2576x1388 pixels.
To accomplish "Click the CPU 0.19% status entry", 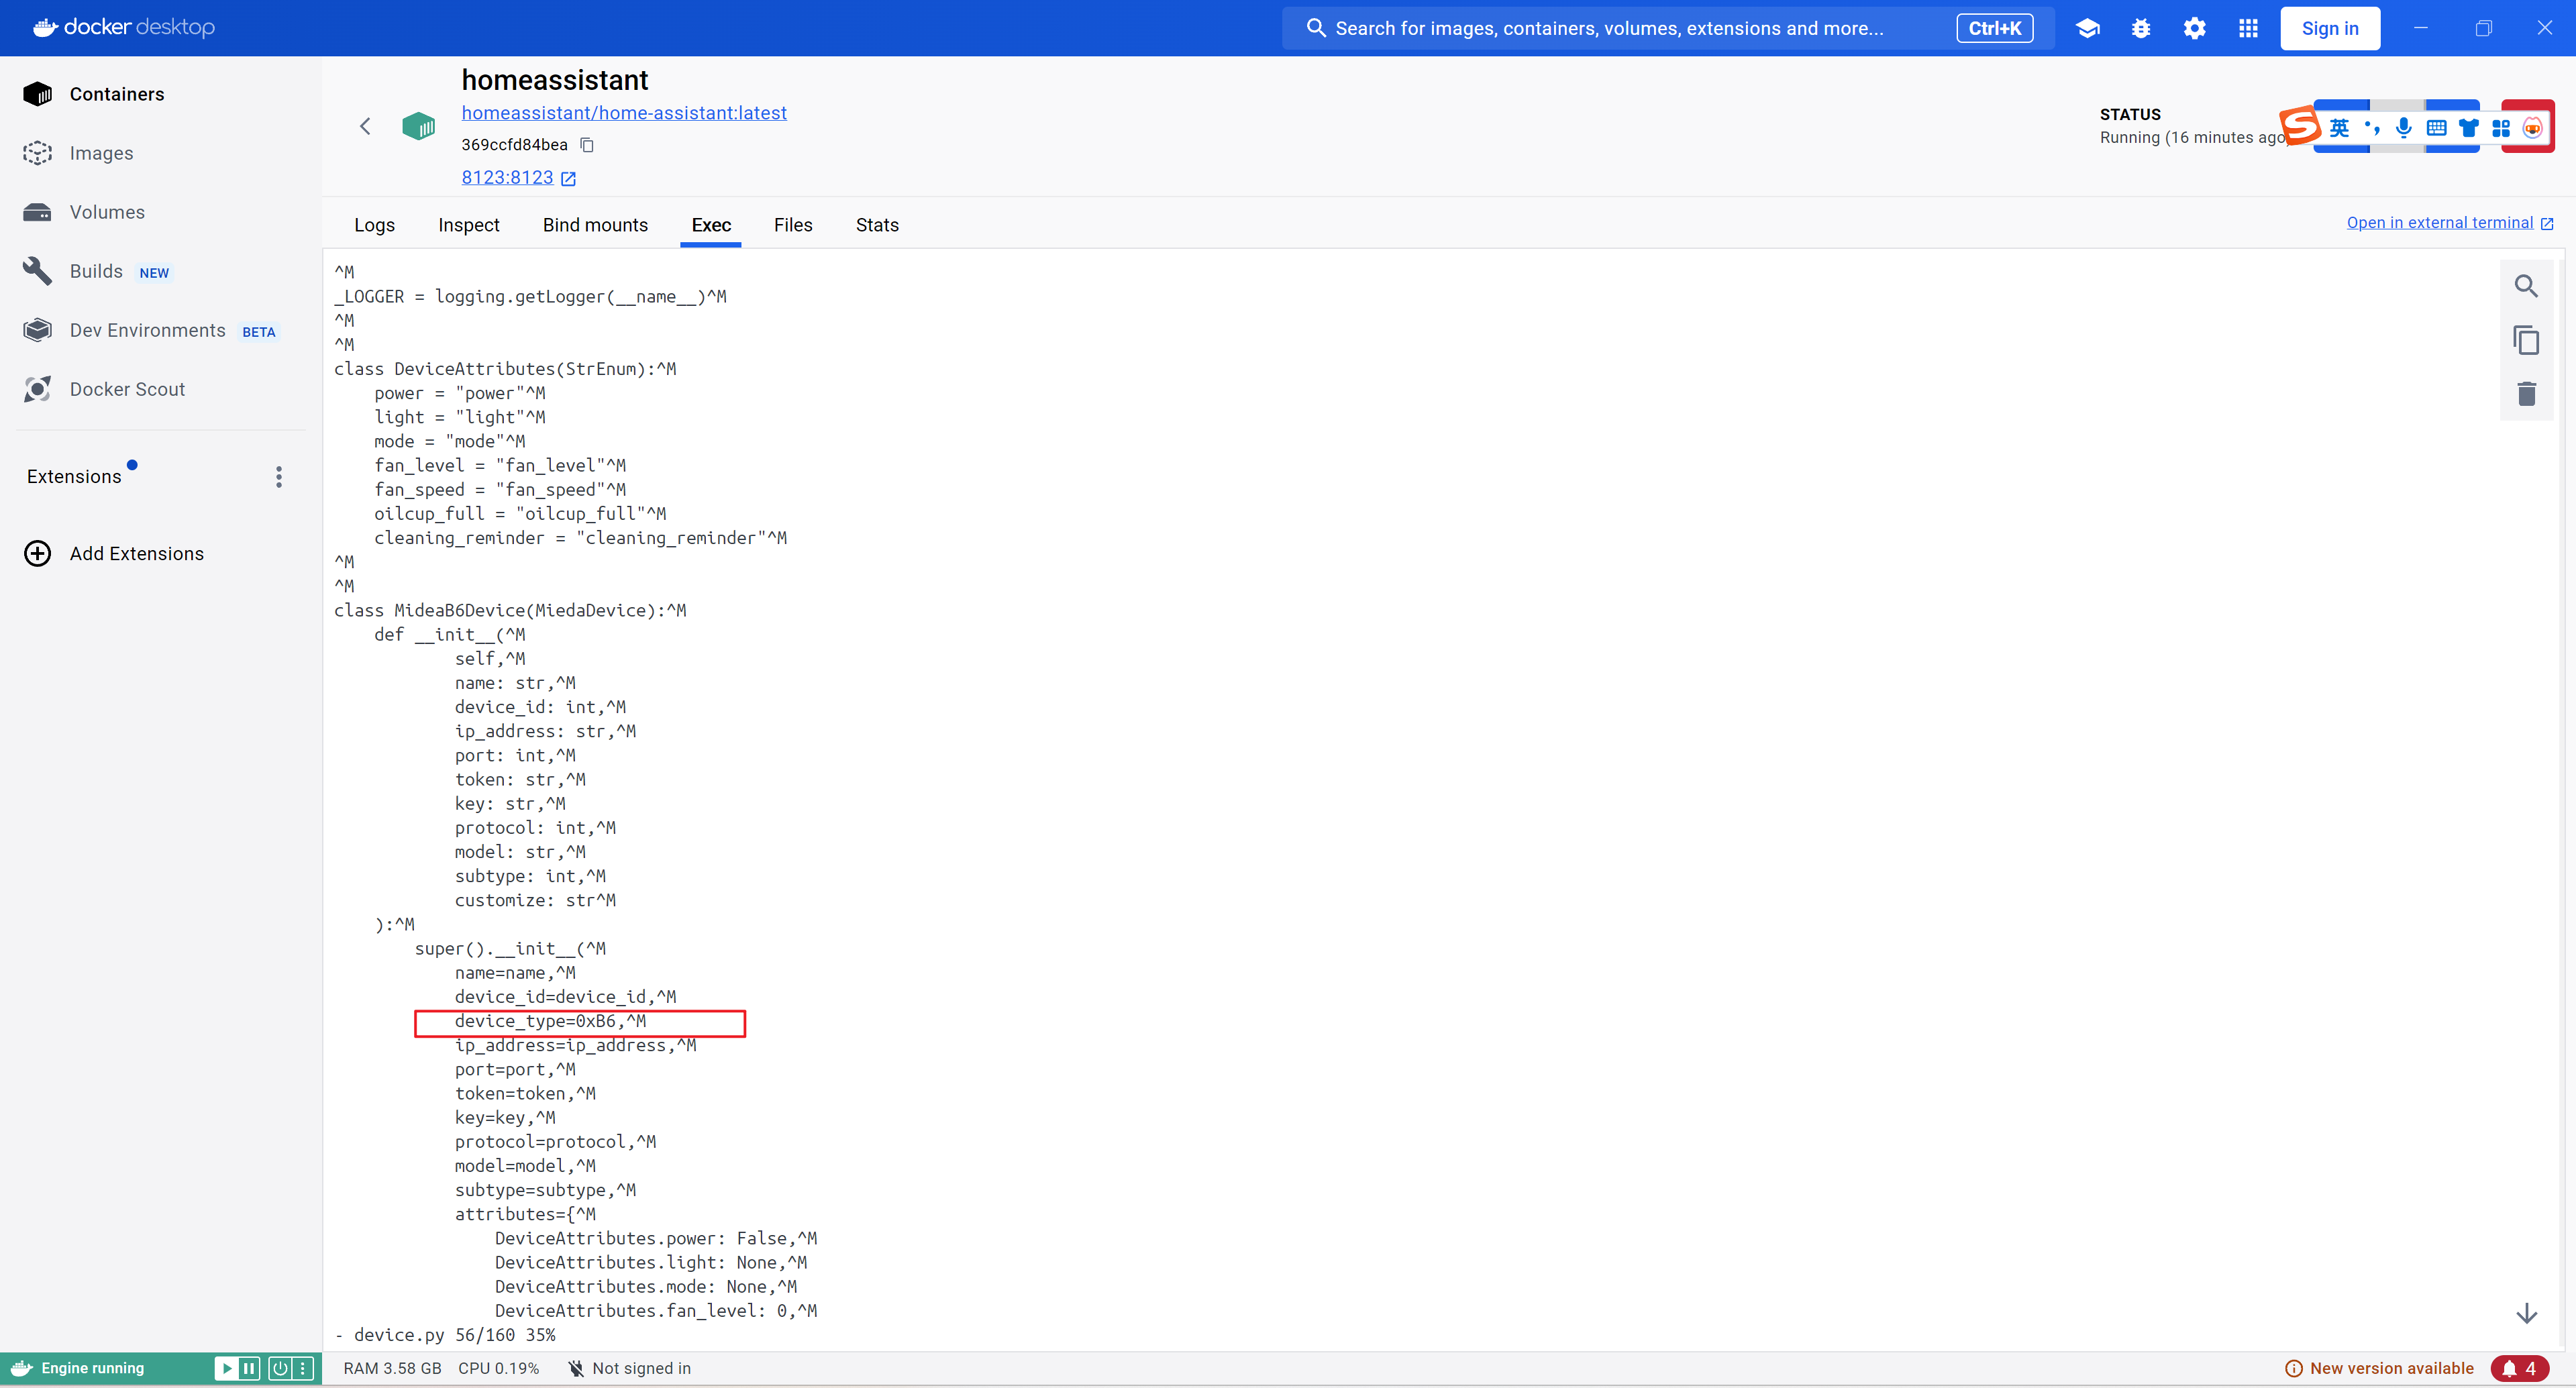I will [x=498, y=1368].
